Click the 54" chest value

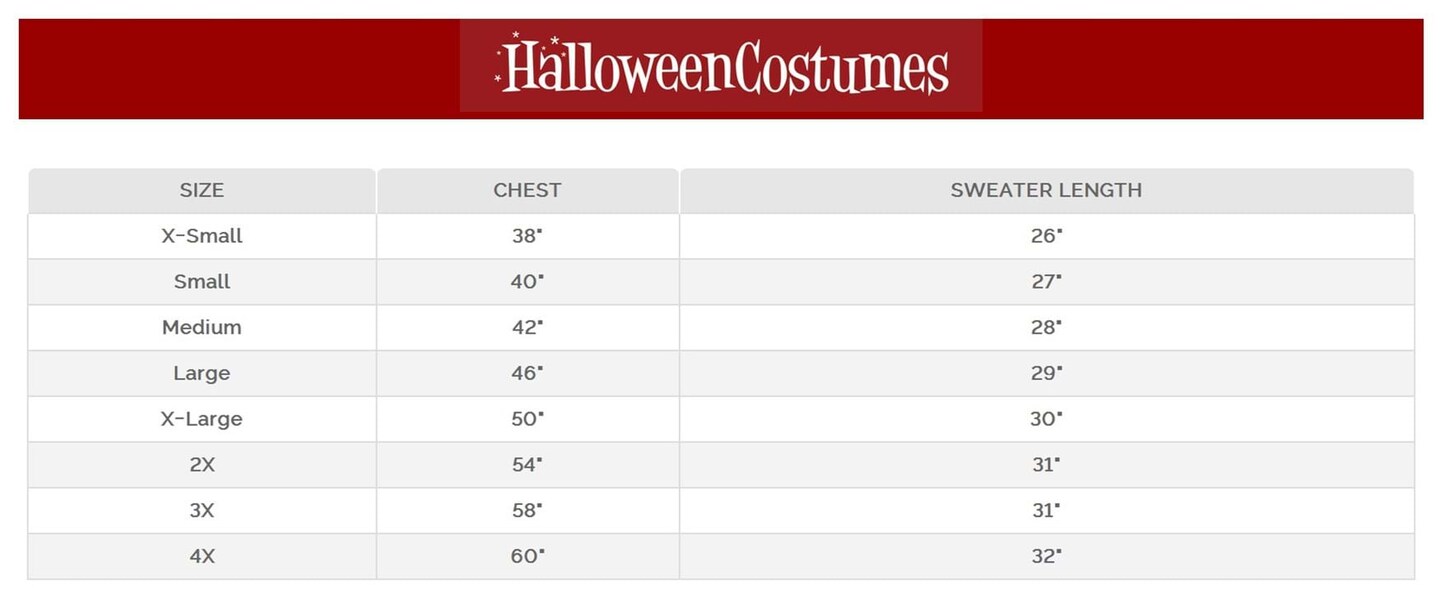[x=527, y=465]
